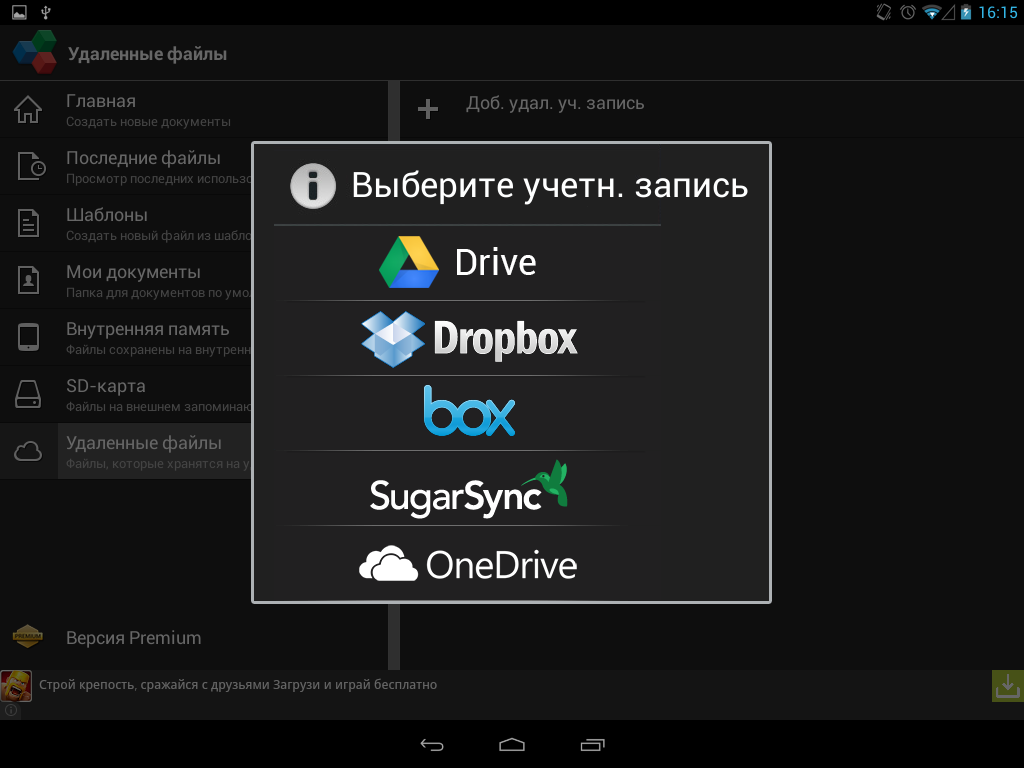
Task: Open Последние файлы menu entry
Action: coord(125,167)
